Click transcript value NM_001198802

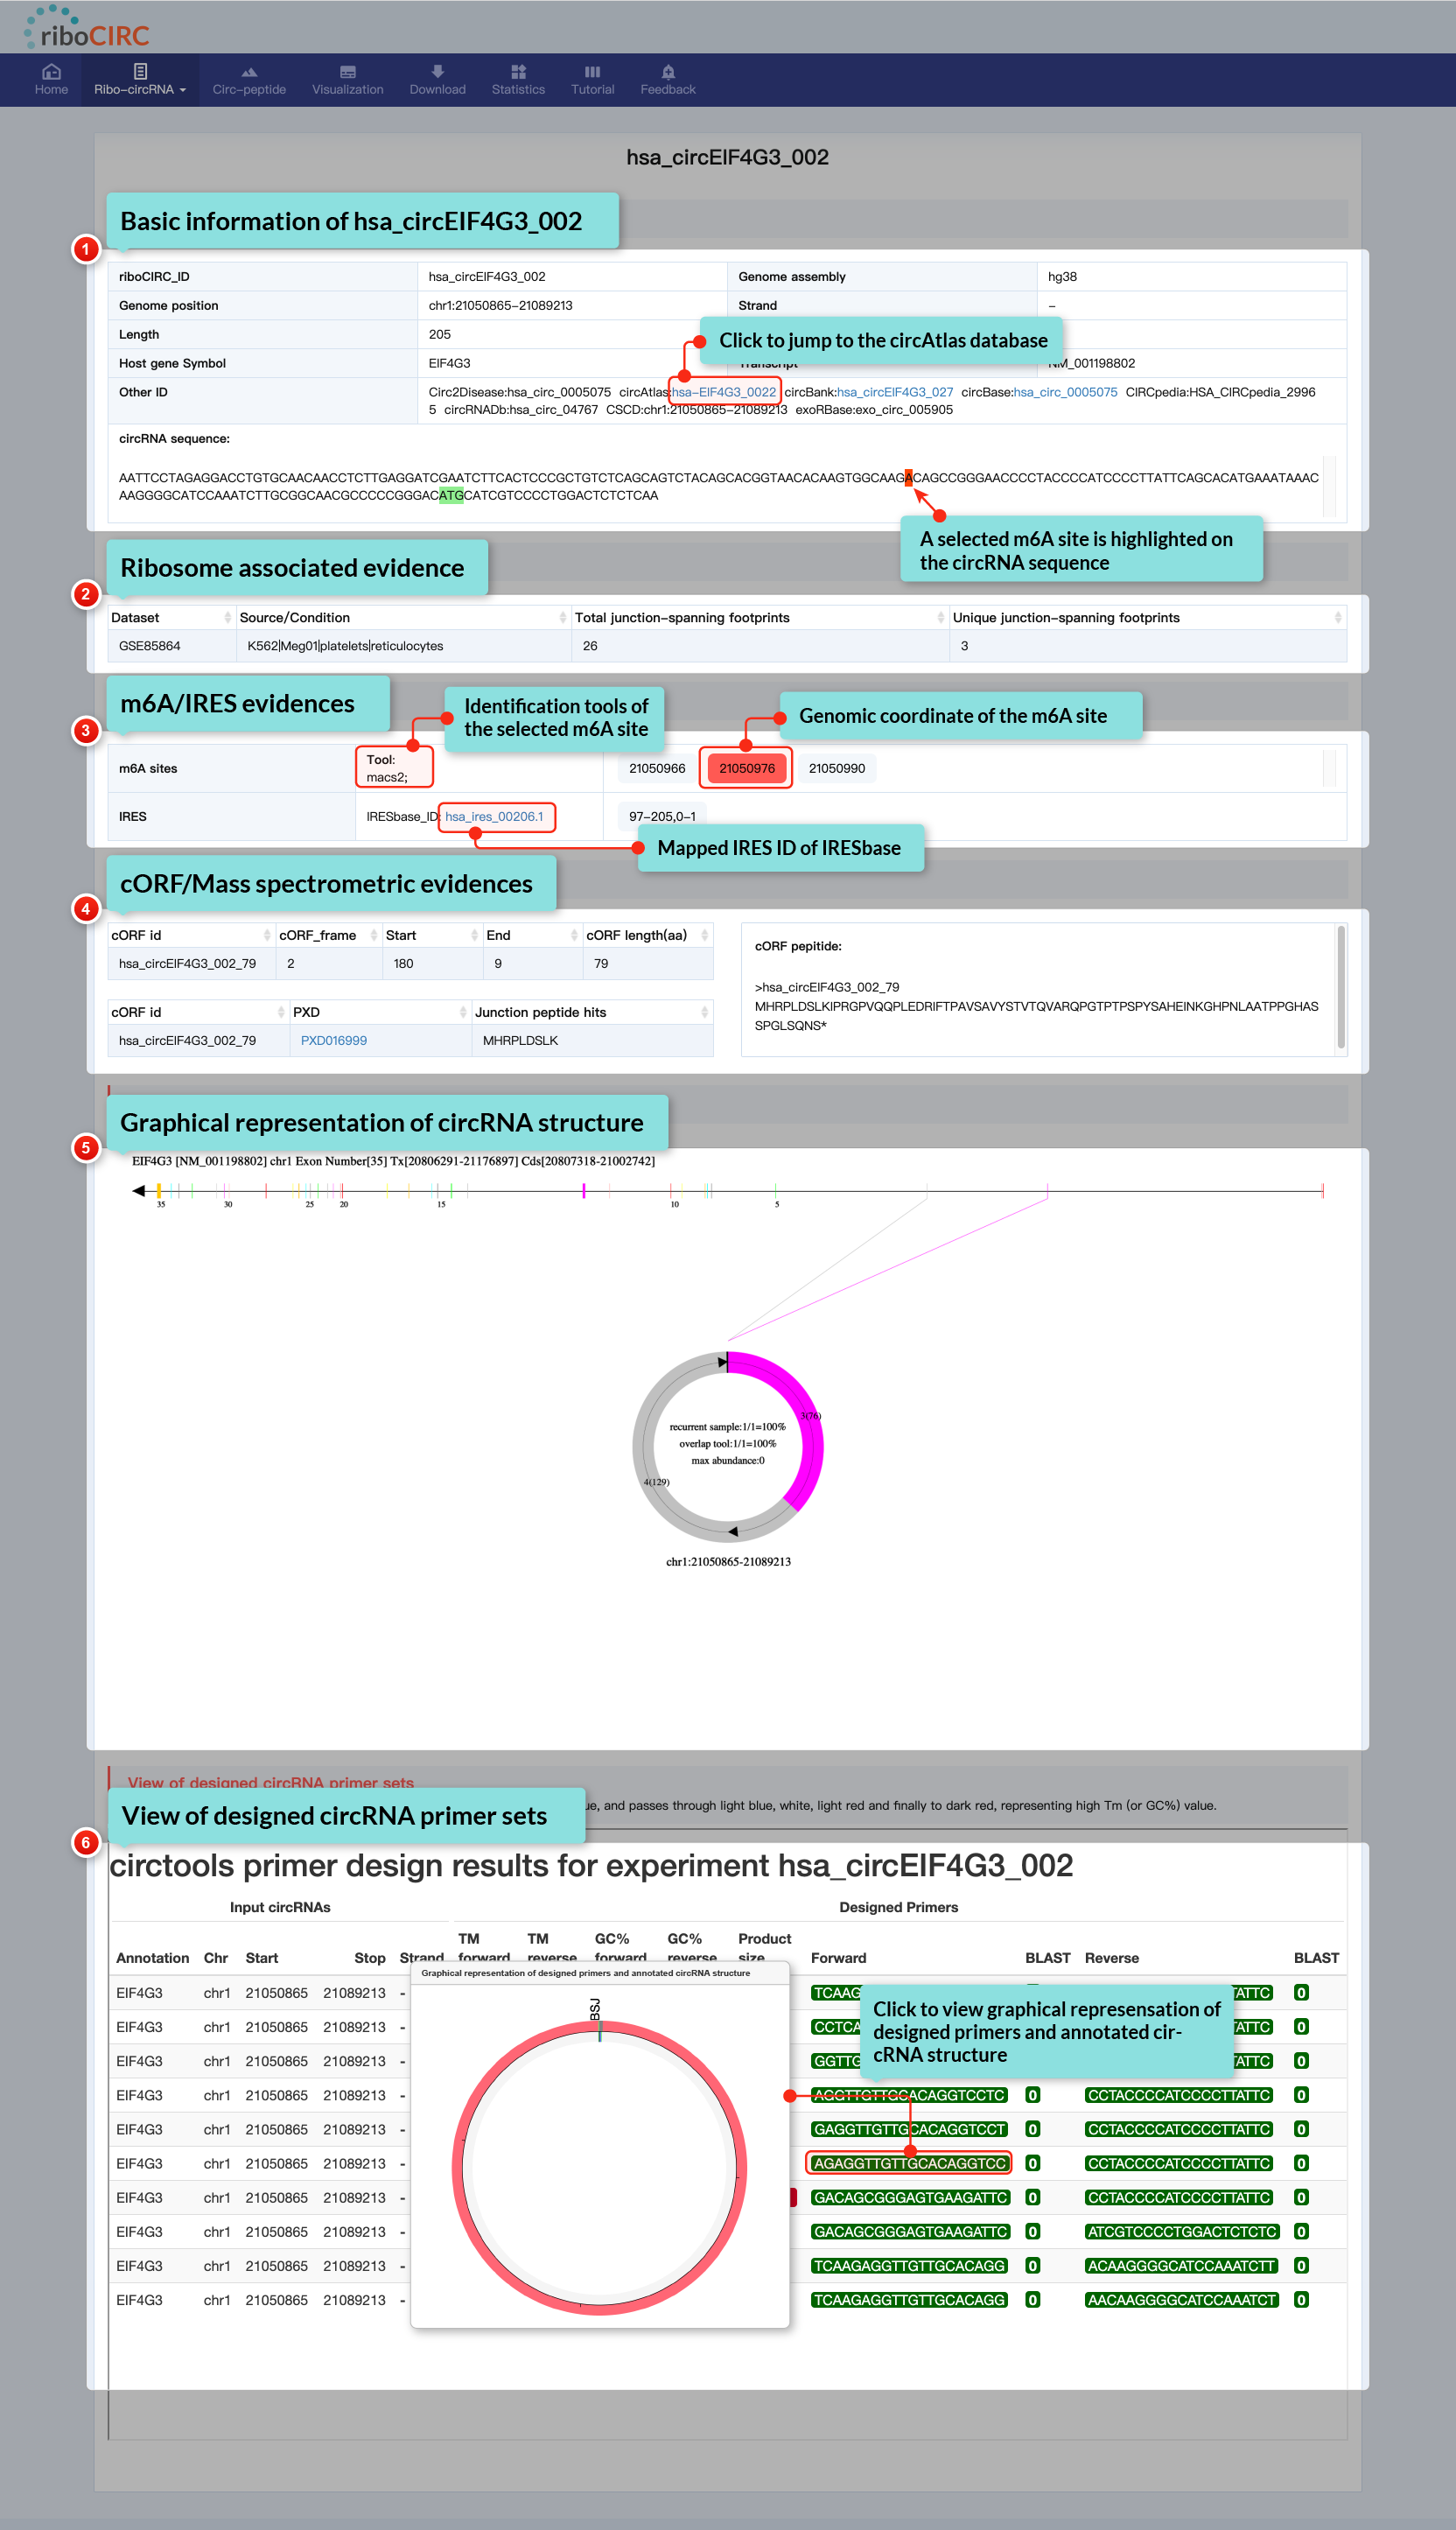coord(1091,363)
